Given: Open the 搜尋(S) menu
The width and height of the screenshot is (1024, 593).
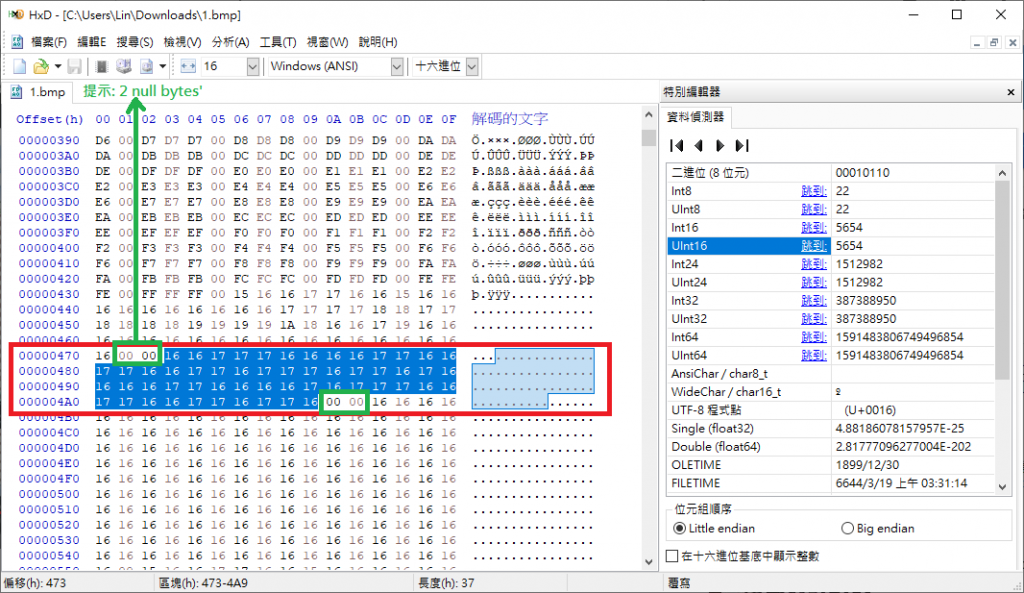Looking at the screenshot, I should click(135, 42).
